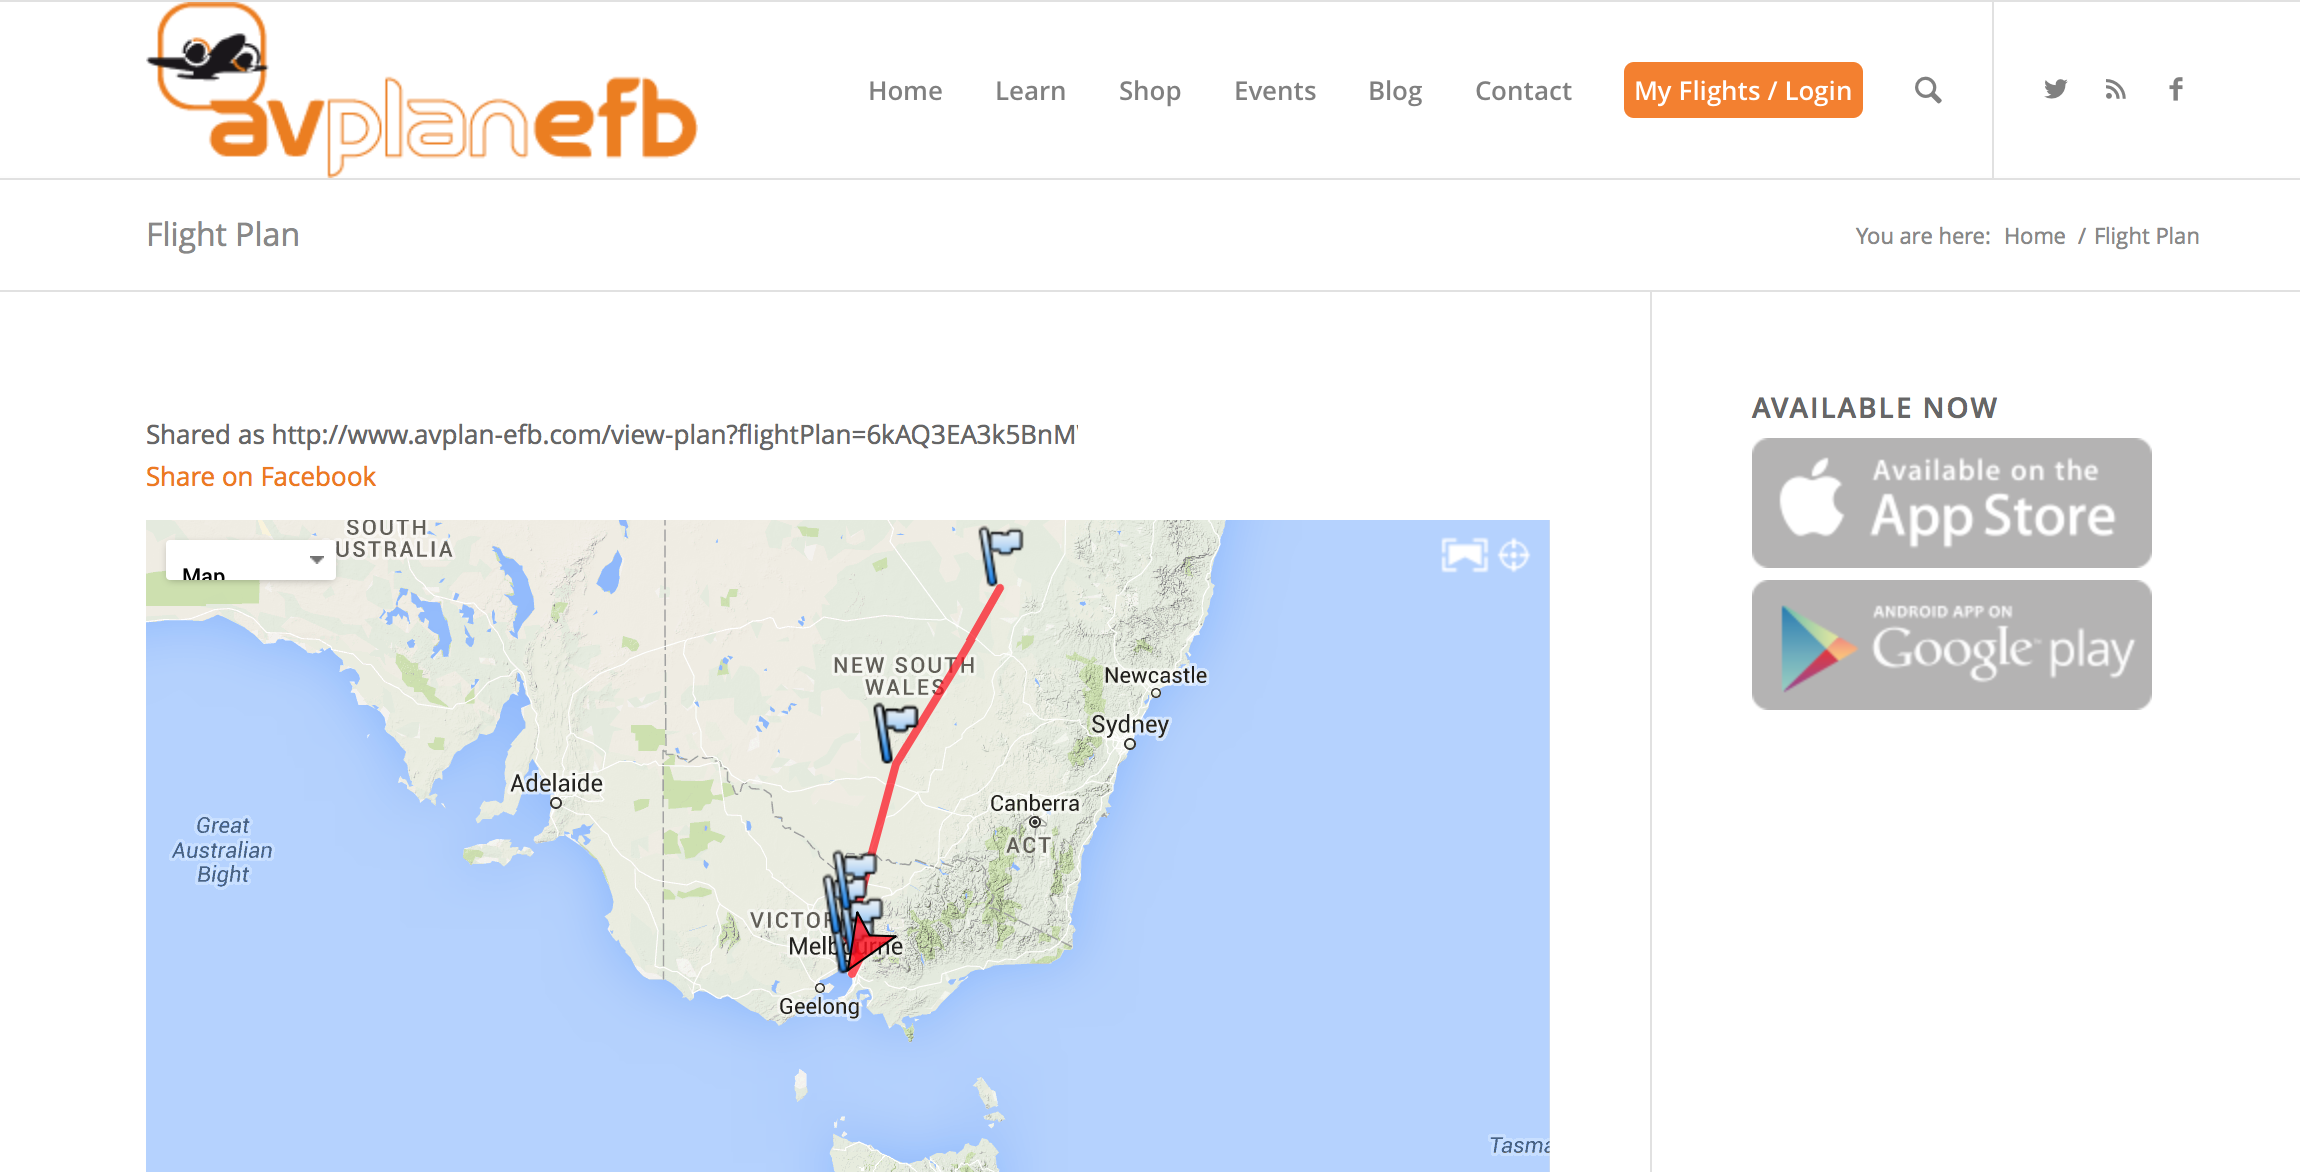Screen dimensions: 2300x1172
Task: Center map with crosshair icon
Action: click(x=1514, y=555)
